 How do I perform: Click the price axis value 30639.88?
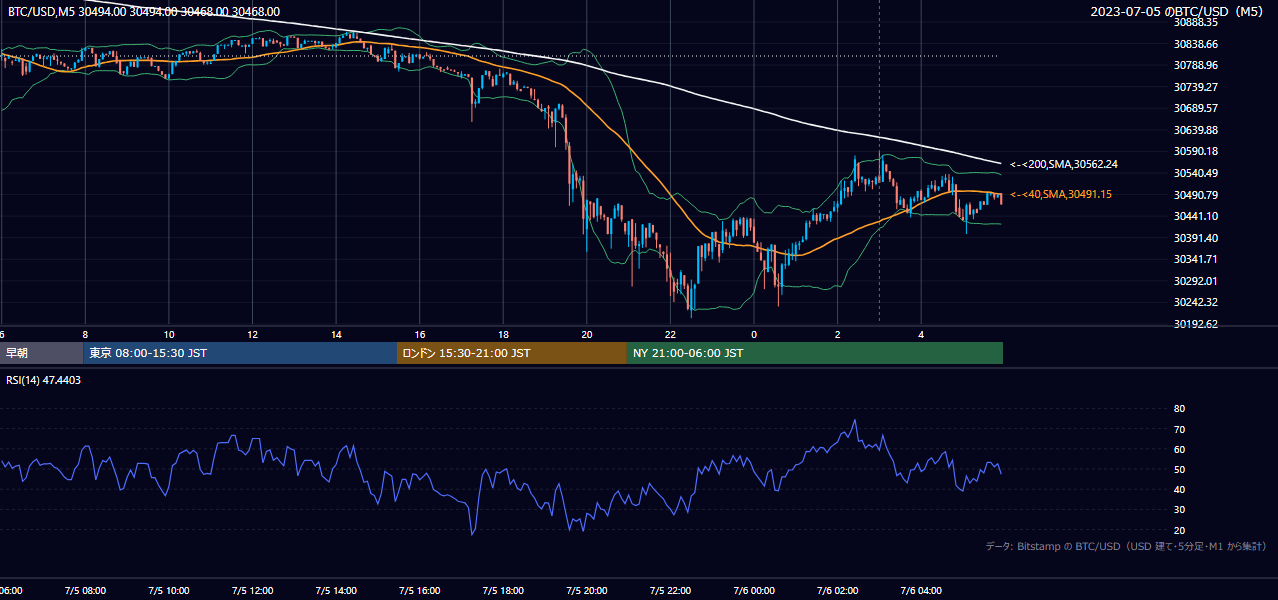1195,130
